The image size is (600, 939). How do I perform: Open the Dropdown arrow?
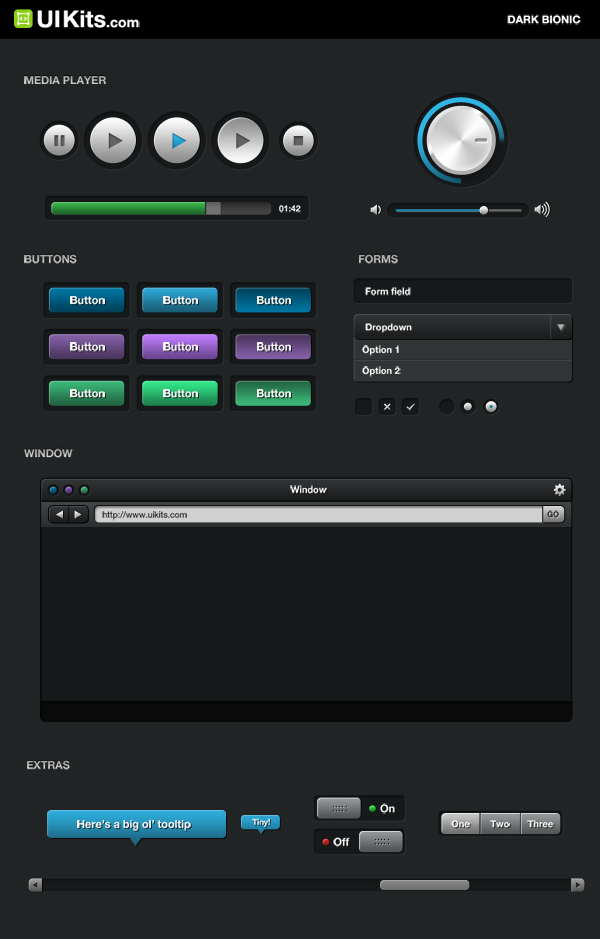[x=561, y=327]
